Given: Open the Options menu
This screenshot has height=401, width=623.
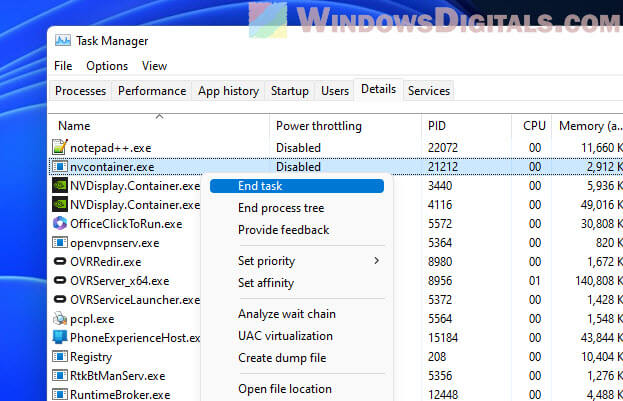Looking at the screenshot, I should (x=107, y=66).
